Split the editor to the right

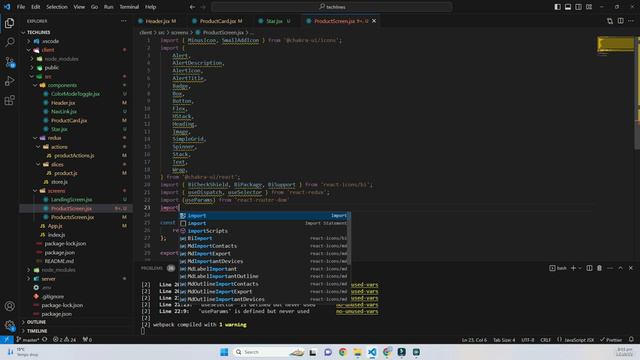pyautogui.click(x=620, y=21)
